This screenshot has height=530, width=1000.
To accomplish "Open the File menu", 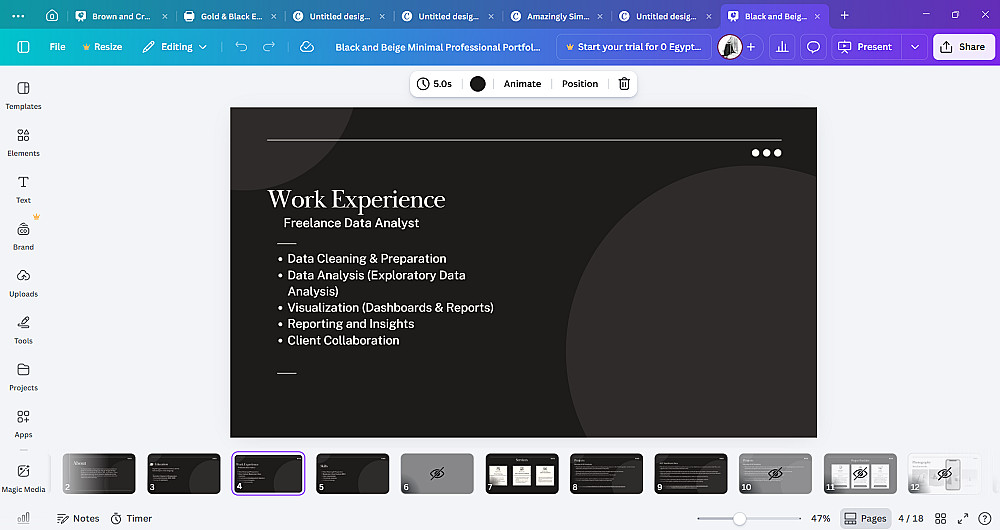I will [57, 47].
